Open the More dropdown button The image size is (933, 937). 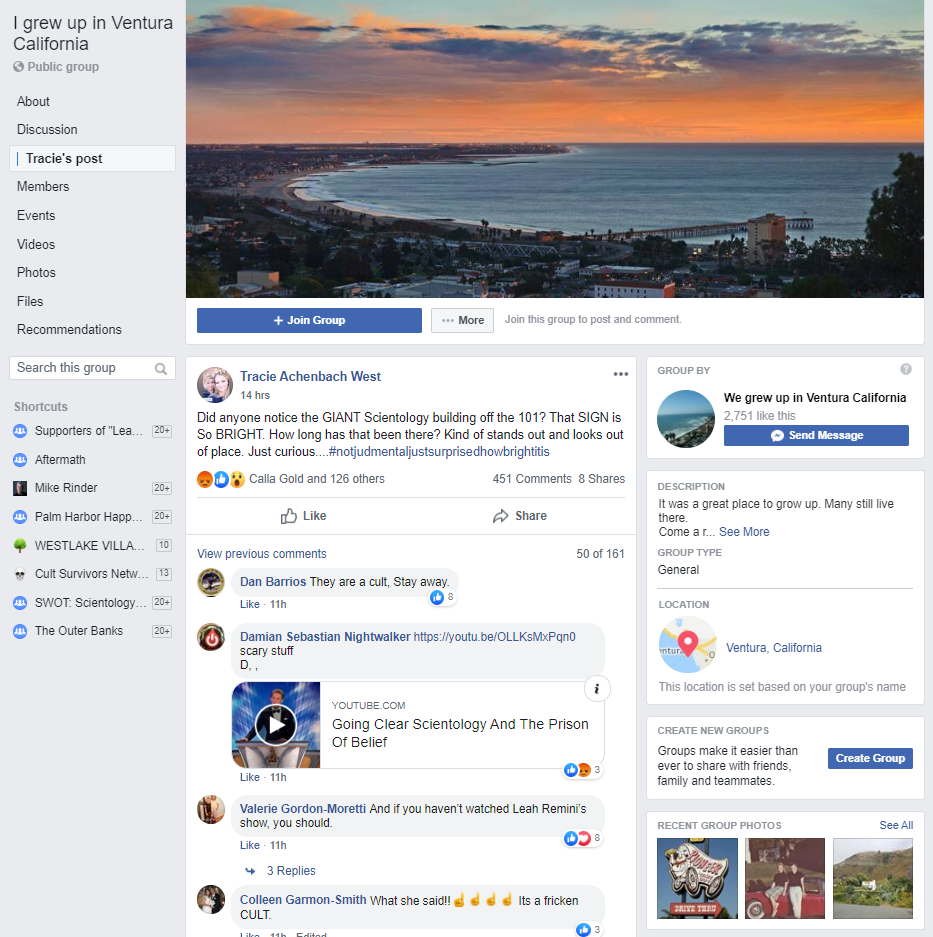463,320
